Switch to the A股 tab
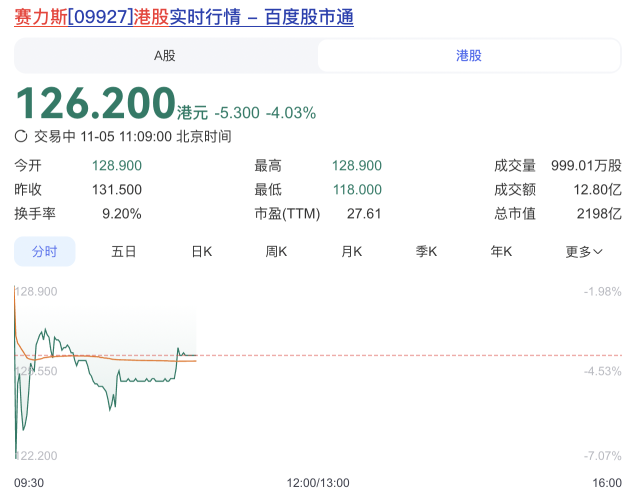 (164, 56)
